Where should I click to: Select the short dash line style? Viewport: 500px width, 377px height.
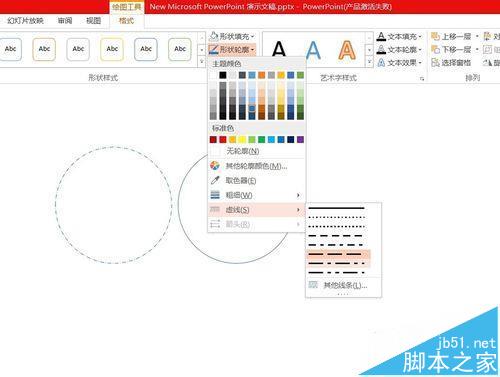tap(337, 236)
